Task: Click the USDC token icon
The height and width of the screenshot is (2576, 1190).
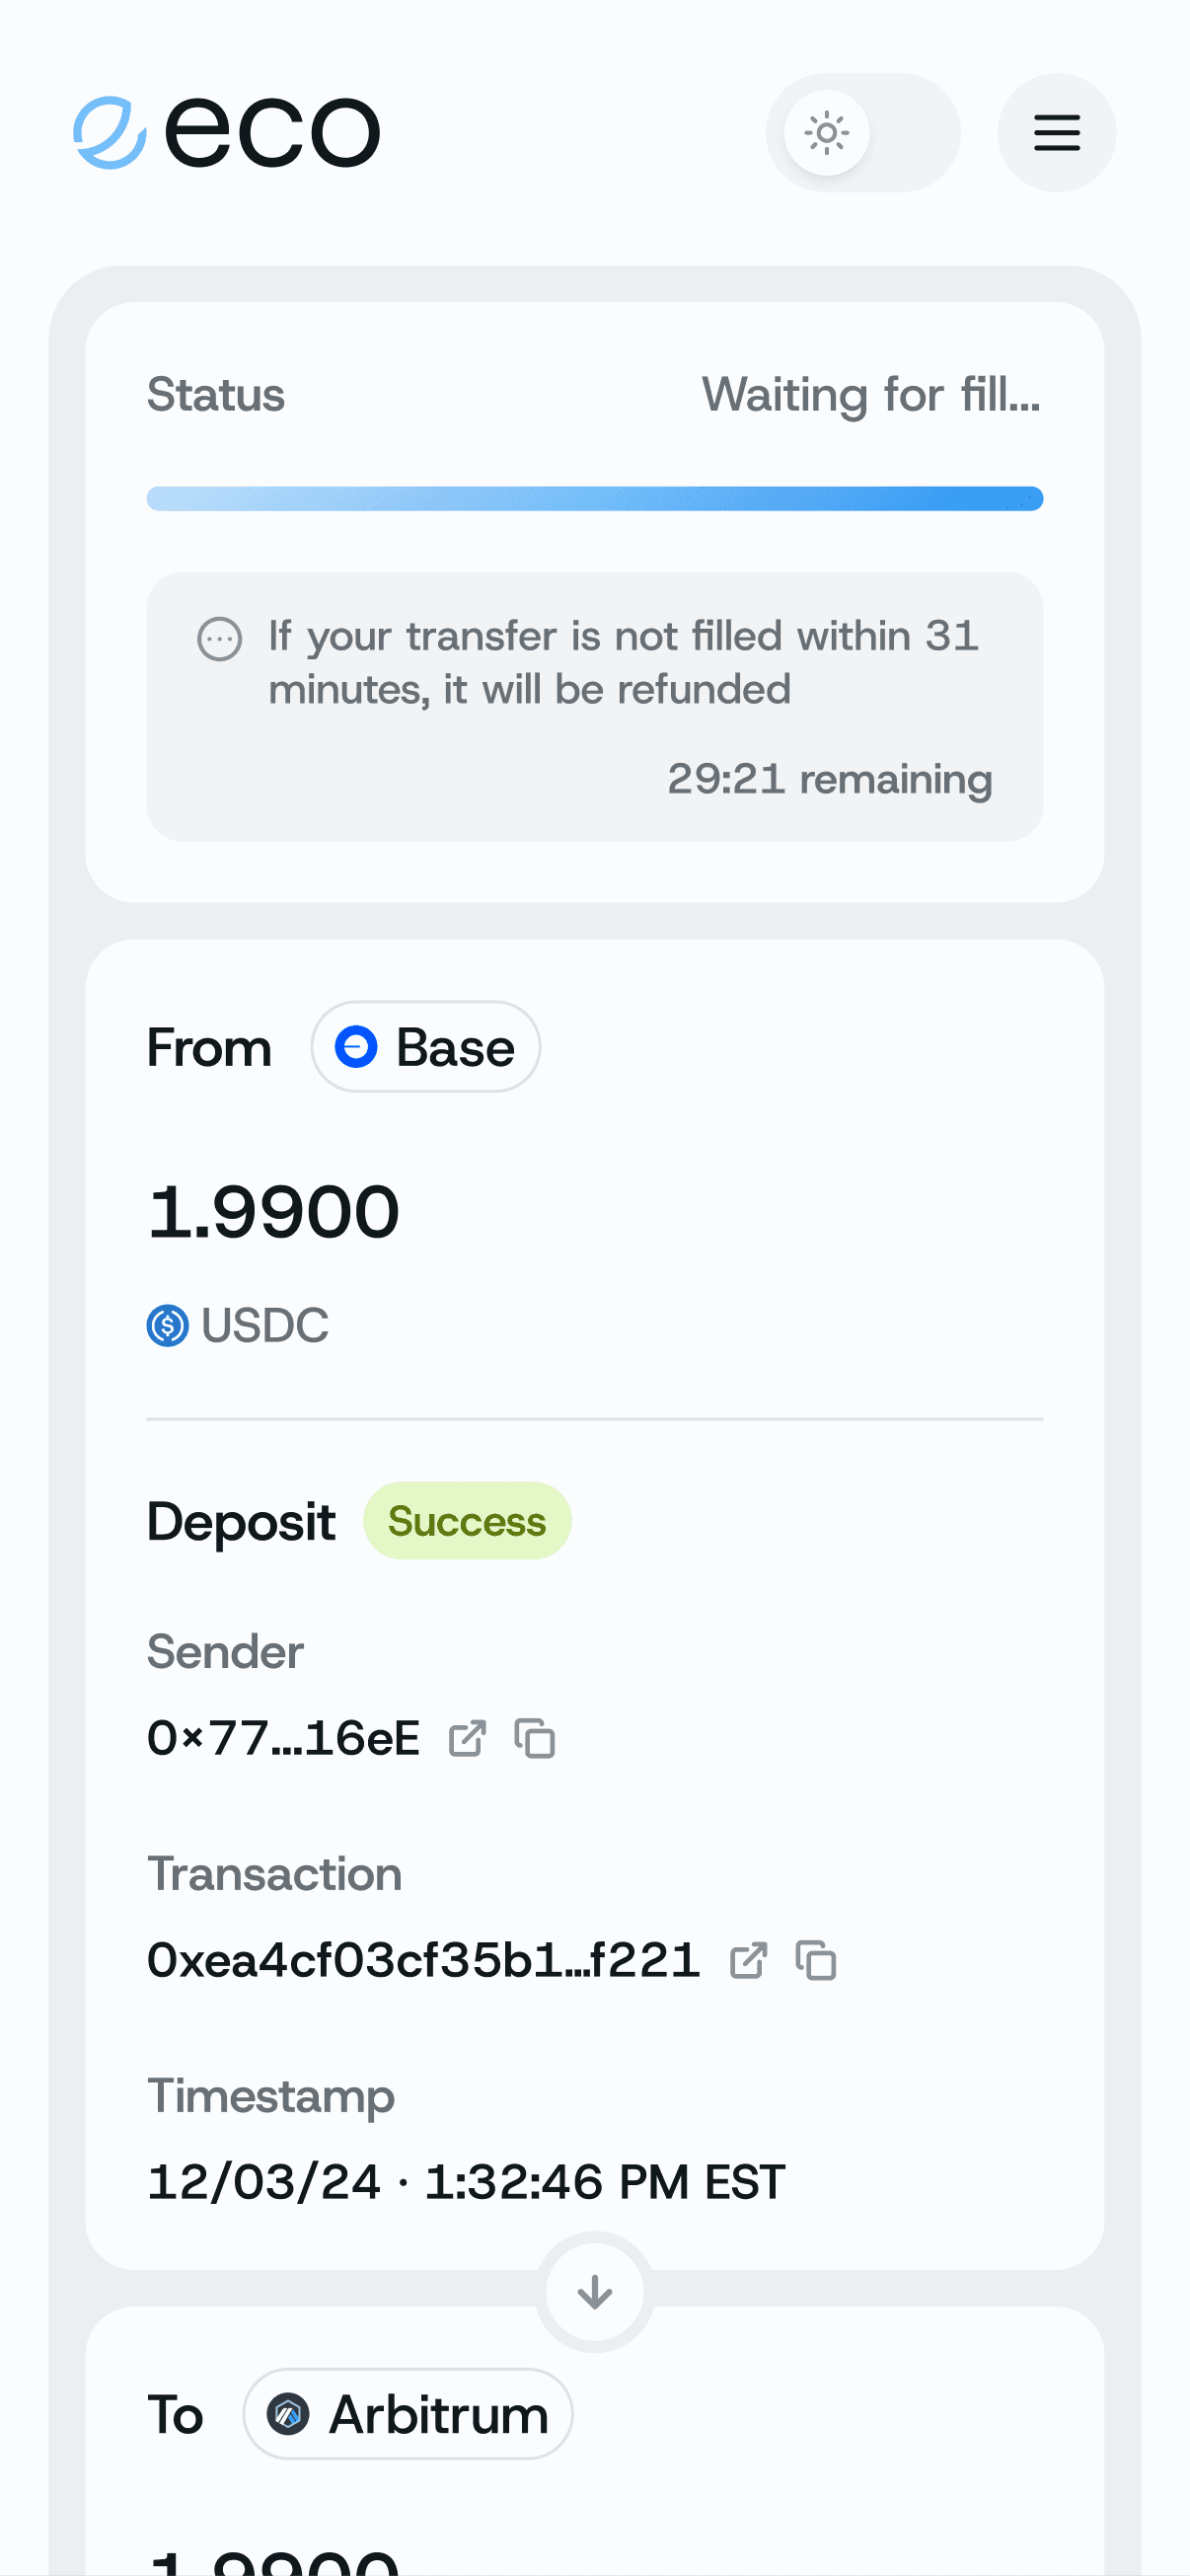Action: coord(168,1326)
